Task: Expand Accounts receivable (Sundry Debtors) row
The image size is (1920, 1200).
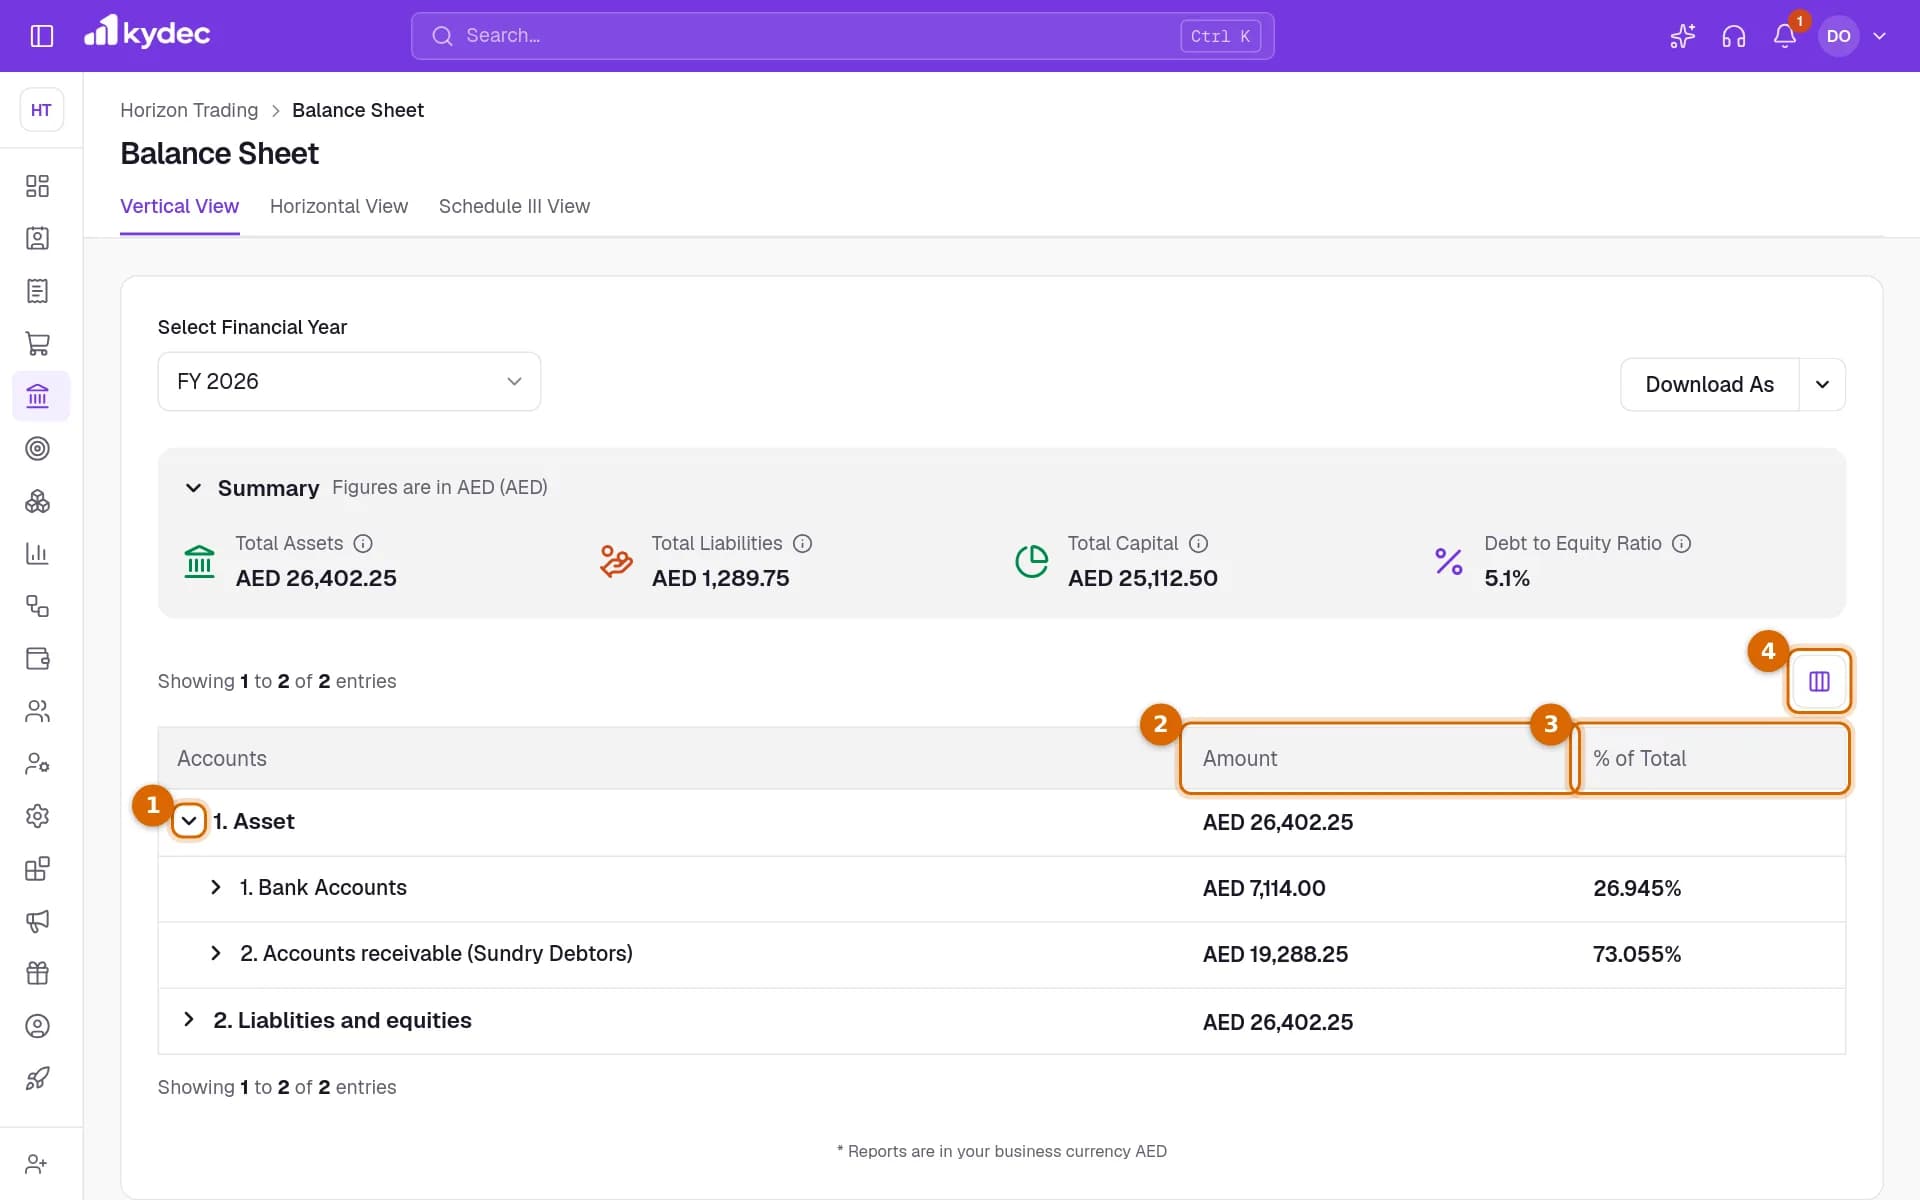Action: point(215,953)
